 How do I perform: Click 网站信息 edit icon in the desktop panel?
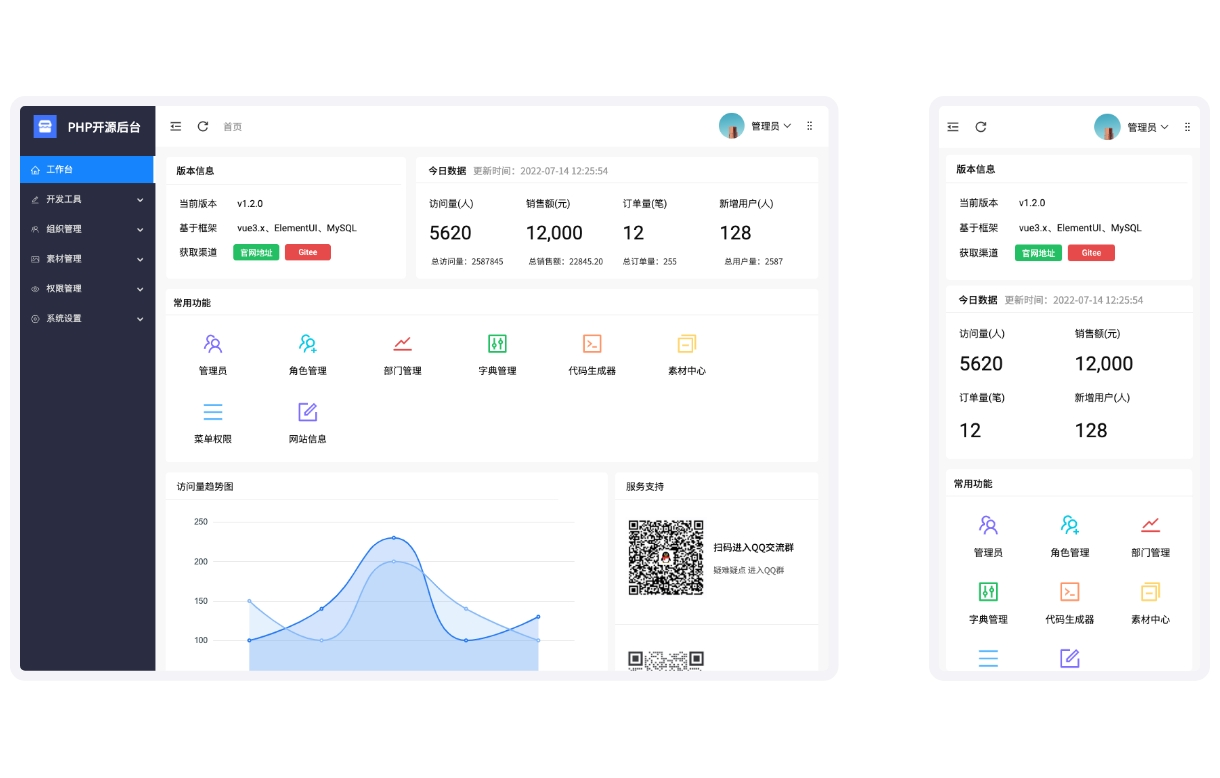308,412
